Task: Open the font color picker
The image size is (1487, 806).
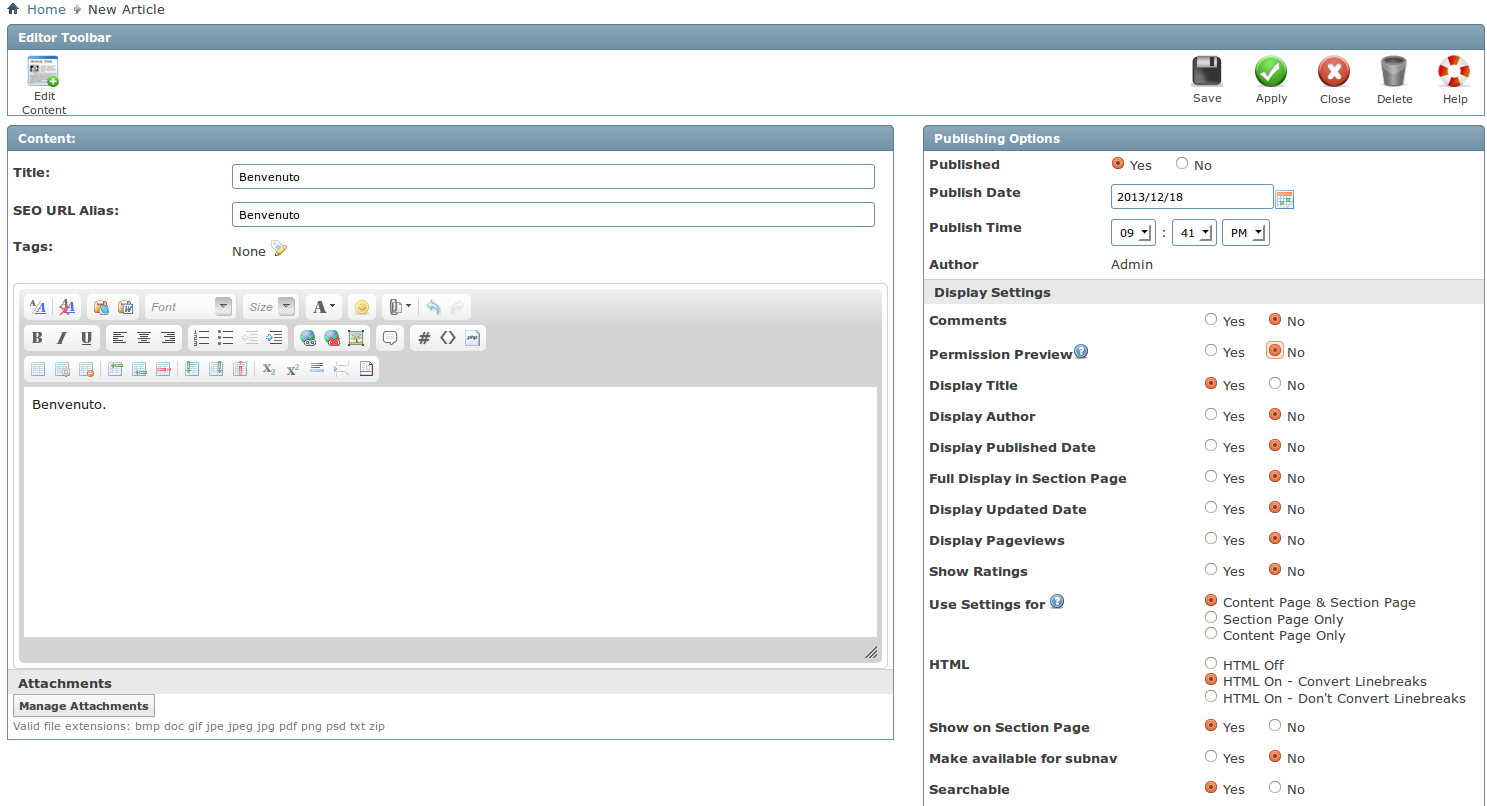Action: pyautogui.click(x=324, y=307)
